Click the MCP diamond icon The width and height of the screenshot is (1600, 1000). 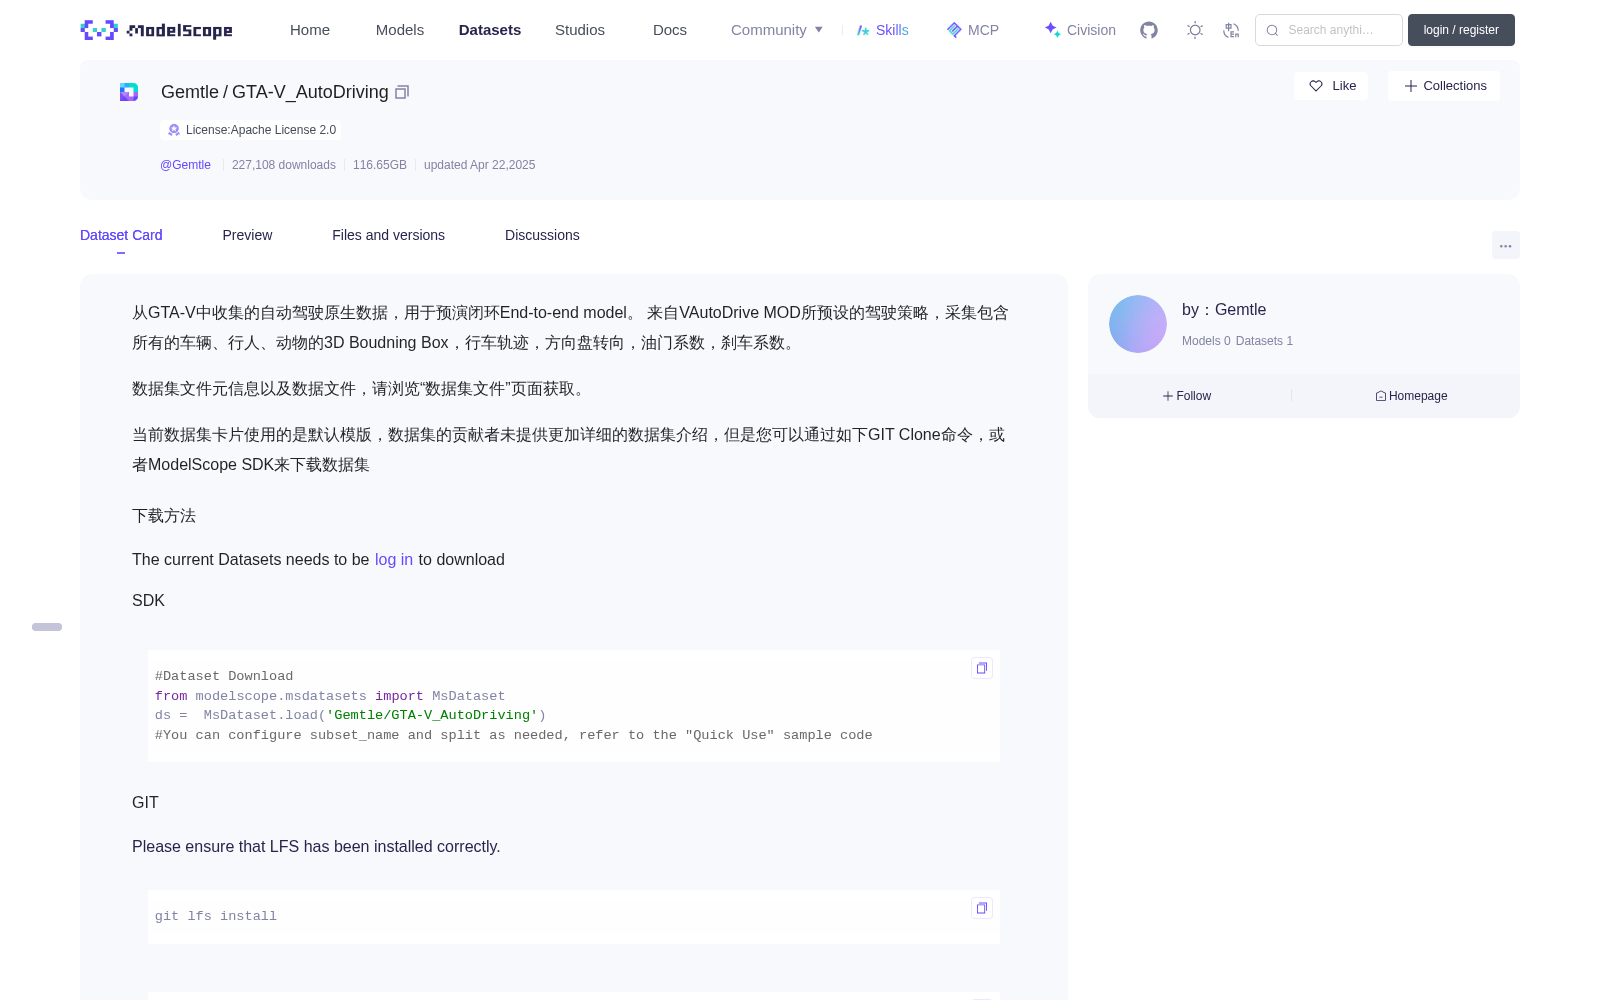tap(954, 30)
